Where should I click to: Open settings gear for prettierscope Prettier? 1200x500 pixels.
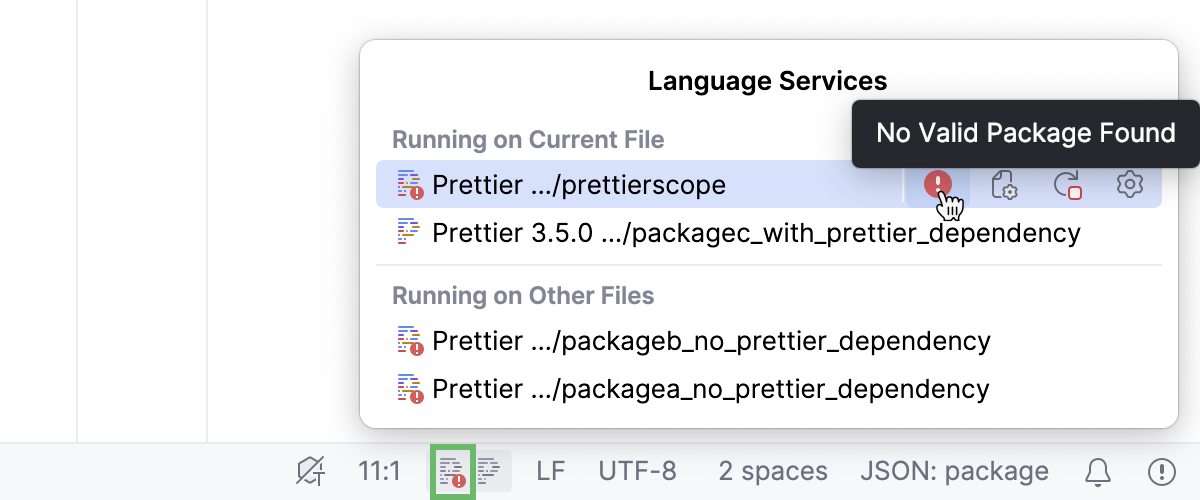pos(1129,184)
